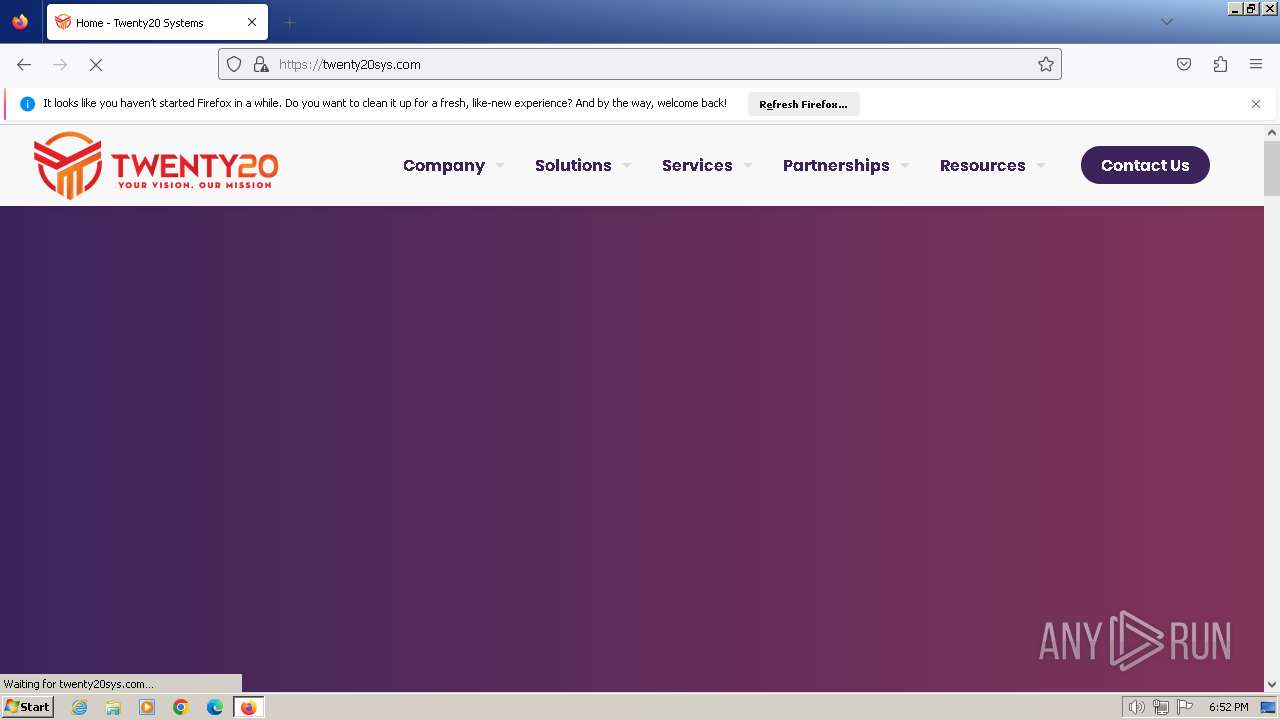This screenshot has height=720, width=1280.
Task: Close the Home - Twenty20 Systems tab
Action: (x=252, y=22)
